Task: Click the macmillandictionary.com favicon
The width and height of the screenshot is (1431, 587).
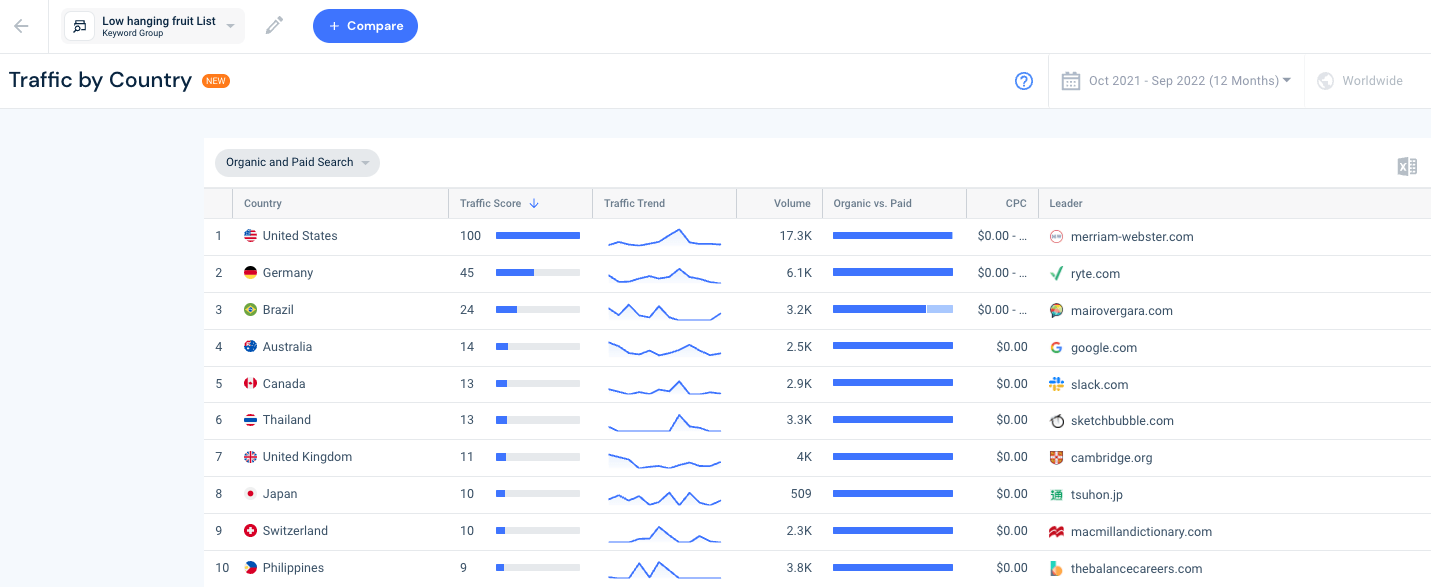Action: (x=1056, y=532)
